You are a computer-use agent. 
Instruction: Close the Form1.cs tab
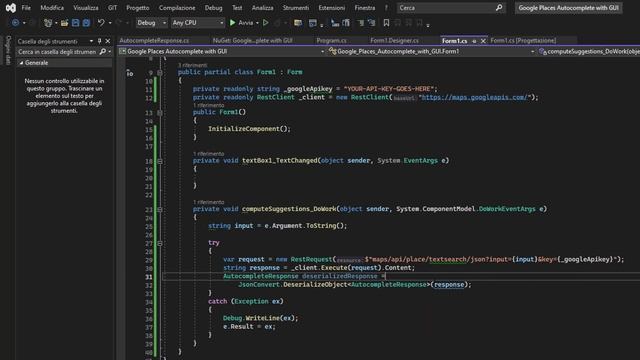click(483, 41)
